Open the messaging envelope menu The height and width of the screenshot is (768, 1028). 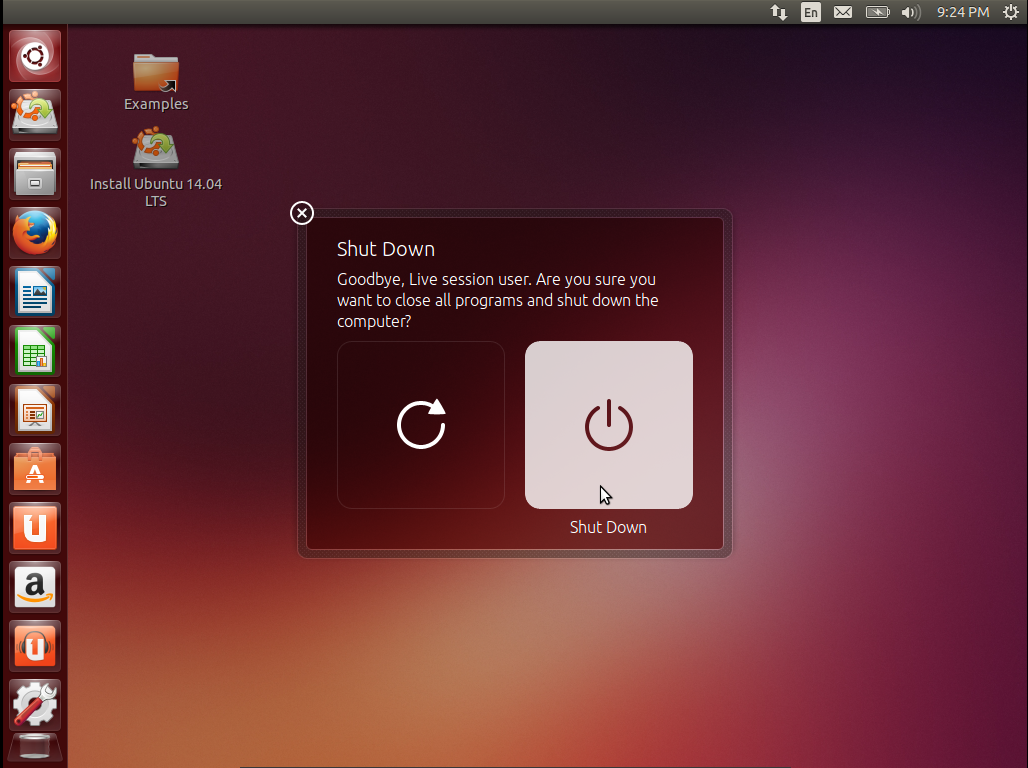click(x=843, y=12)
